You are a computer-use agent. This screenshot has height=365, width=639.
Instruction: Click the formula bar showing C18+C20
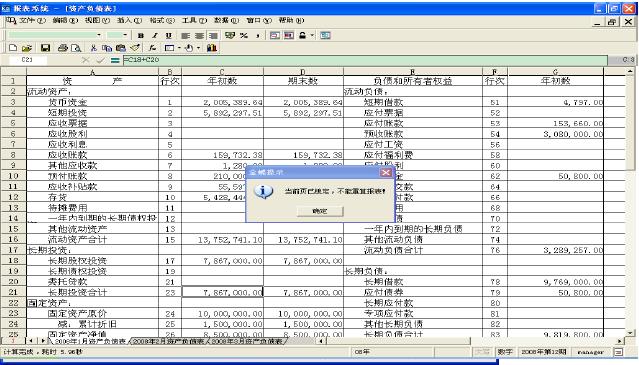pyautogui.click(x=365, y=60)
